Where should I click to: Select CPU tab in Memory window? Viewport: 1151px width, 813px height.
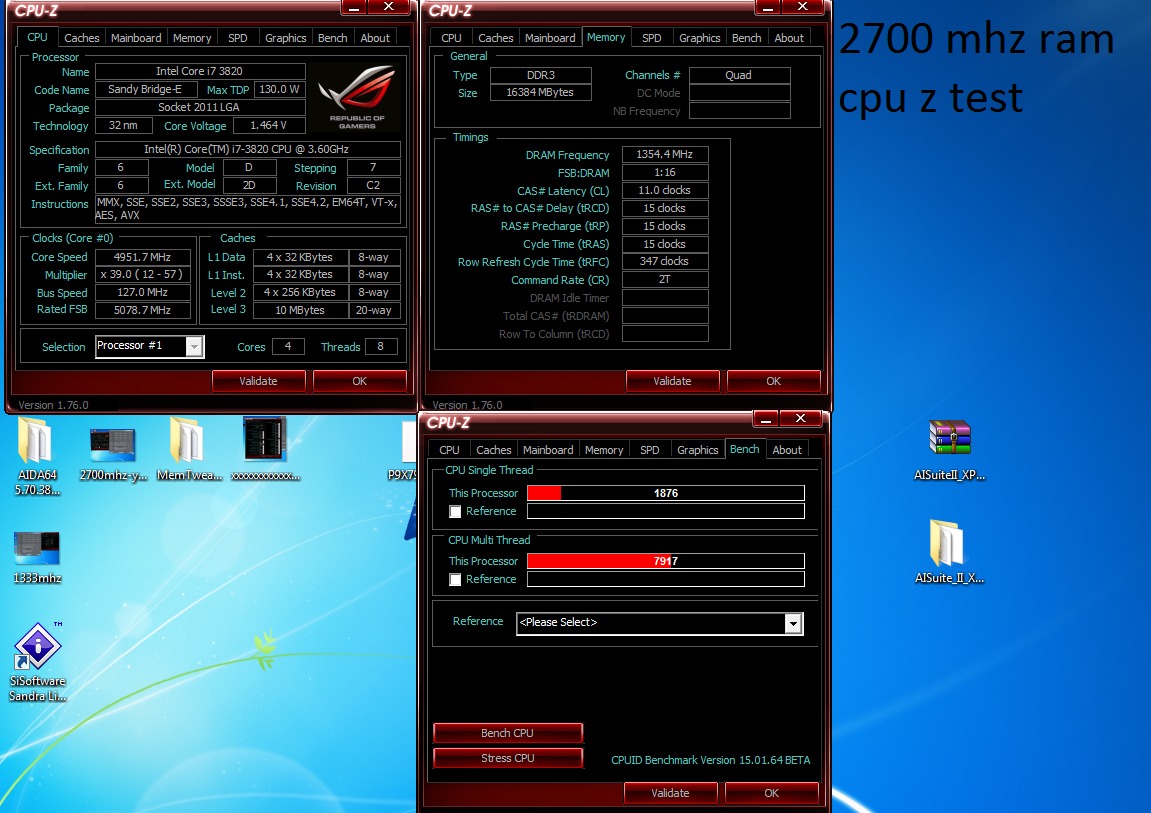451,38
